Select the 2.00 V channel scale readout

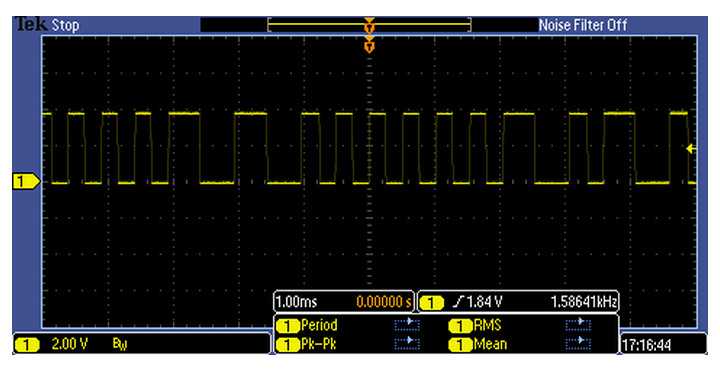(69, 344)
